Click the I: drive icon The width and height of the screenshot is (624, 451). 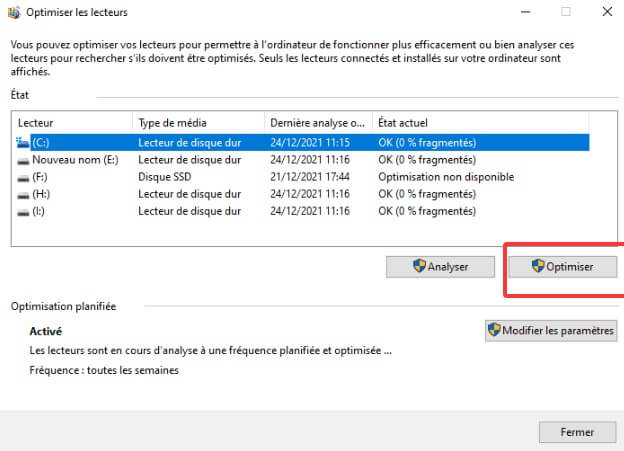[x=23, y=212]
